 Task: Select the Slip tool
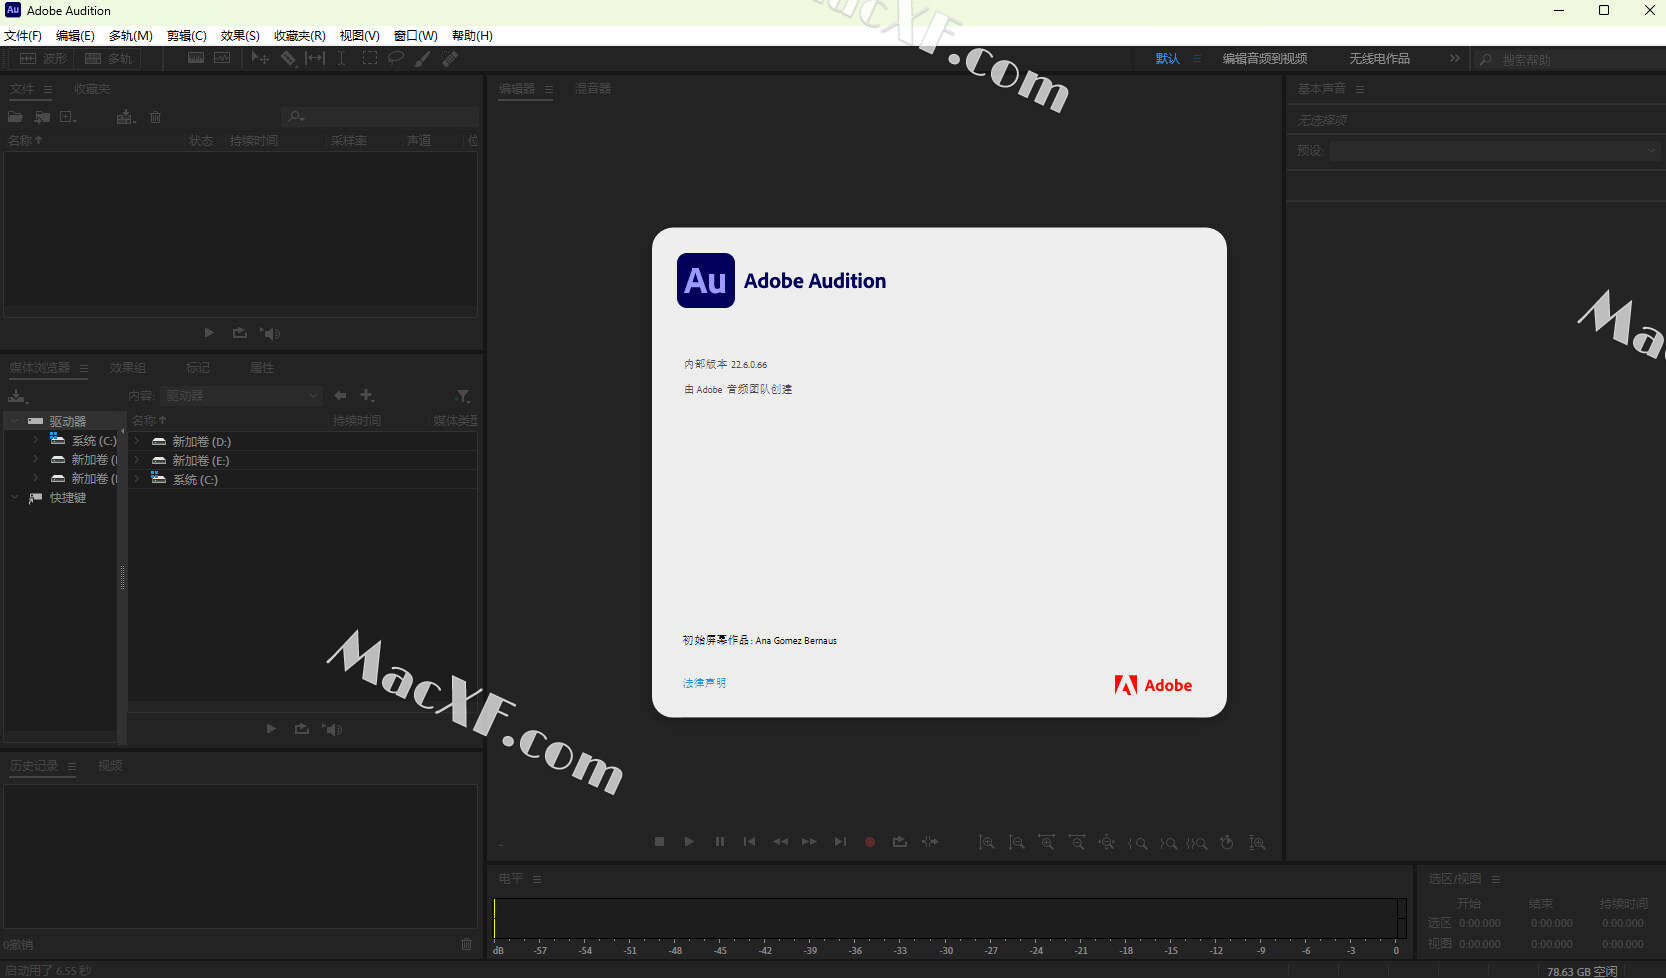315,58
